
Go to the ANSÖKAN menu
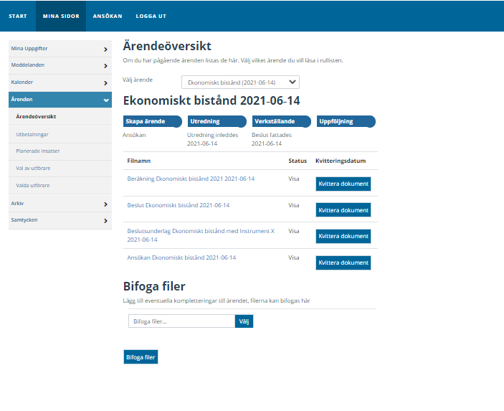[107, 16]
